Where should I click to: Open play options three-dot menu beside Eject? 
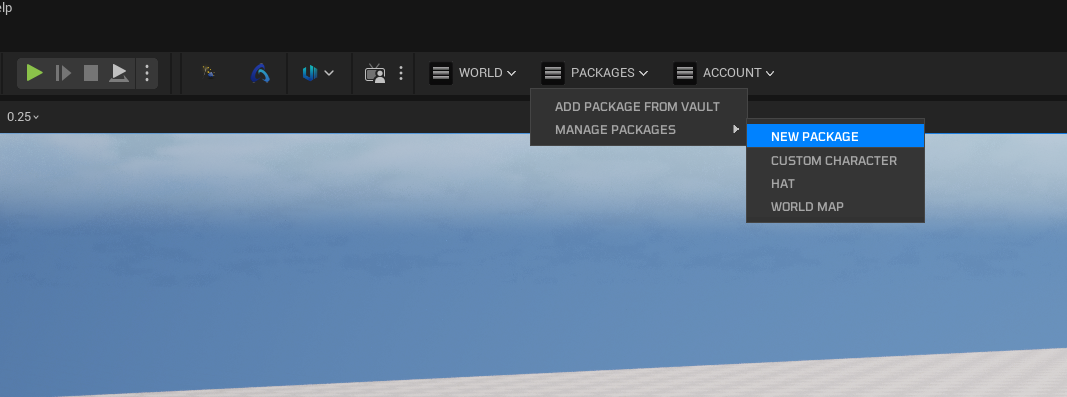(x=147, y=73)
